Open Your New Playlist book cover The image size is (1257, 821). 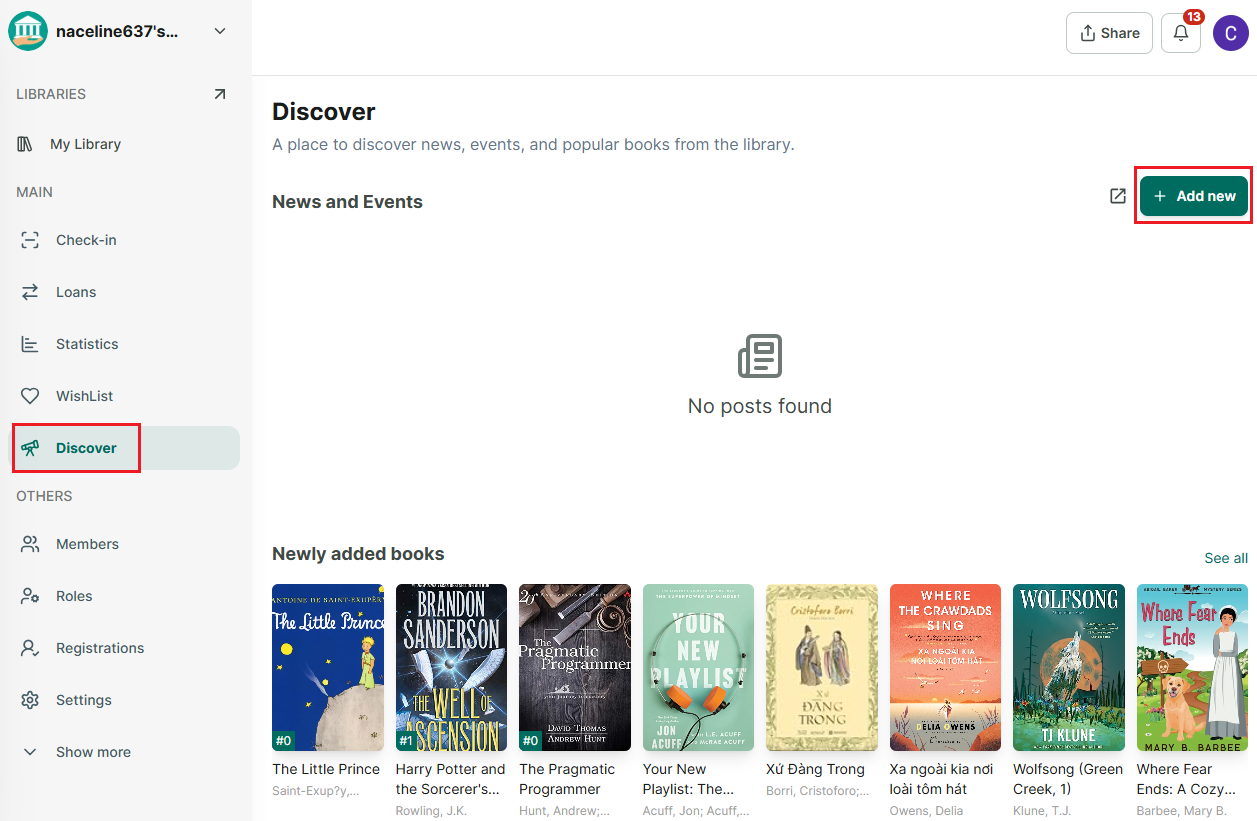698,668
